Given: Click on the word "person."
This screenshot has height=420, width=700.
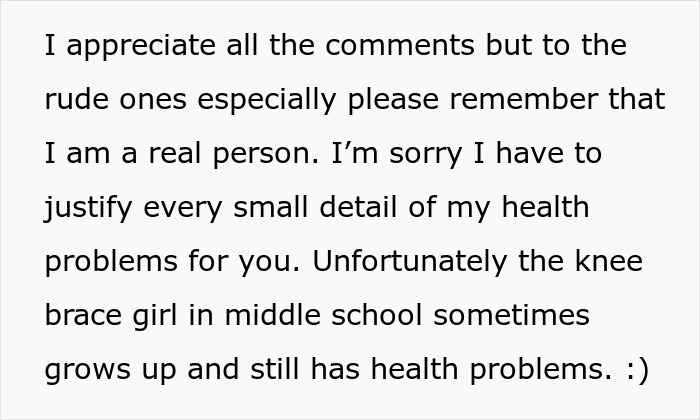Looking at the screenshot, I should pos(266,155).
